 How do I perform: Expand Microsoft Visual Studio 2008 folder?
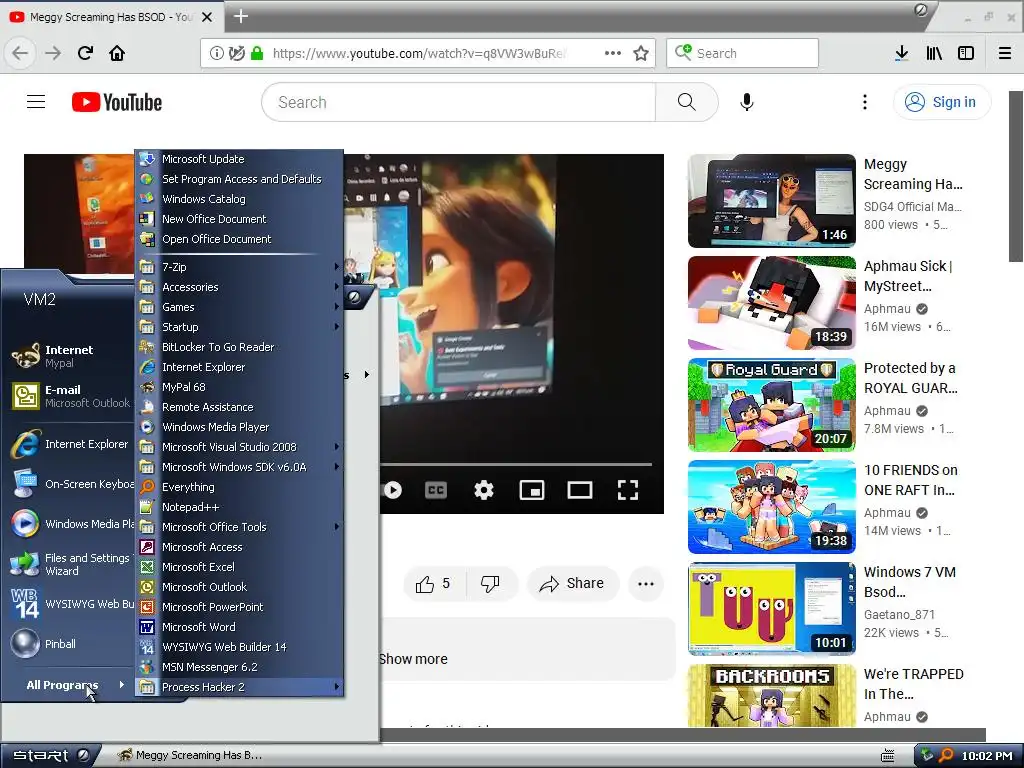pos(239,447)
